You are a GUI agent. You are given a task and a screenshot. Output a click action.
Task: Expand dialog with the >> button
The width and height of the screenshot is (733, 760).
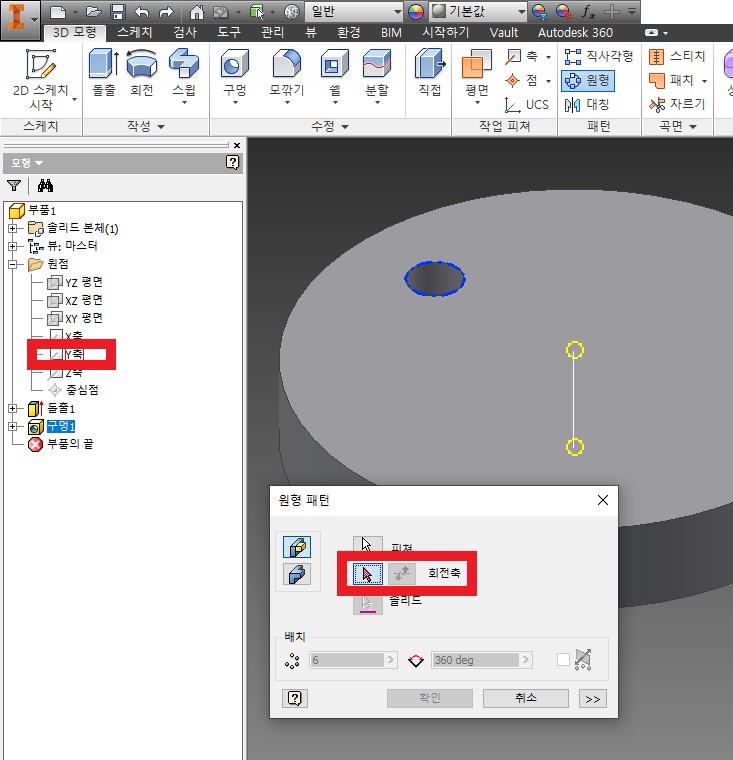click(x=592, y=698)
